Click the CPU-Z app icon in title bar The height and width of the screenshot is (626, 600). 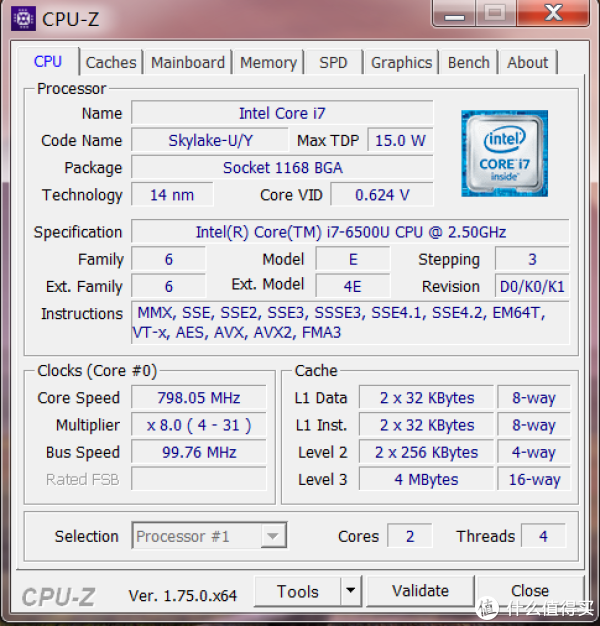[x=23, y=18]
